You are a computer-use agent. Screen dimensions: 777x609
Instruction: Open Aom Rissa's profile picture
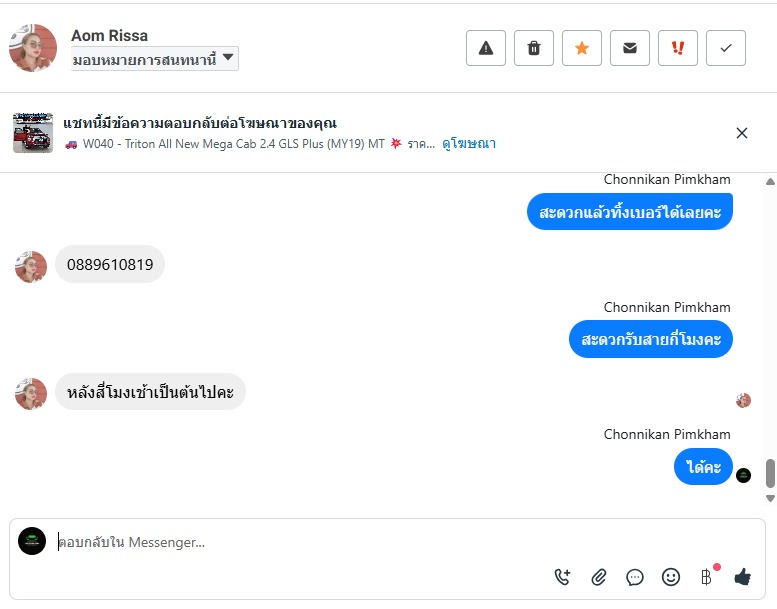click(x=33, y=48)
